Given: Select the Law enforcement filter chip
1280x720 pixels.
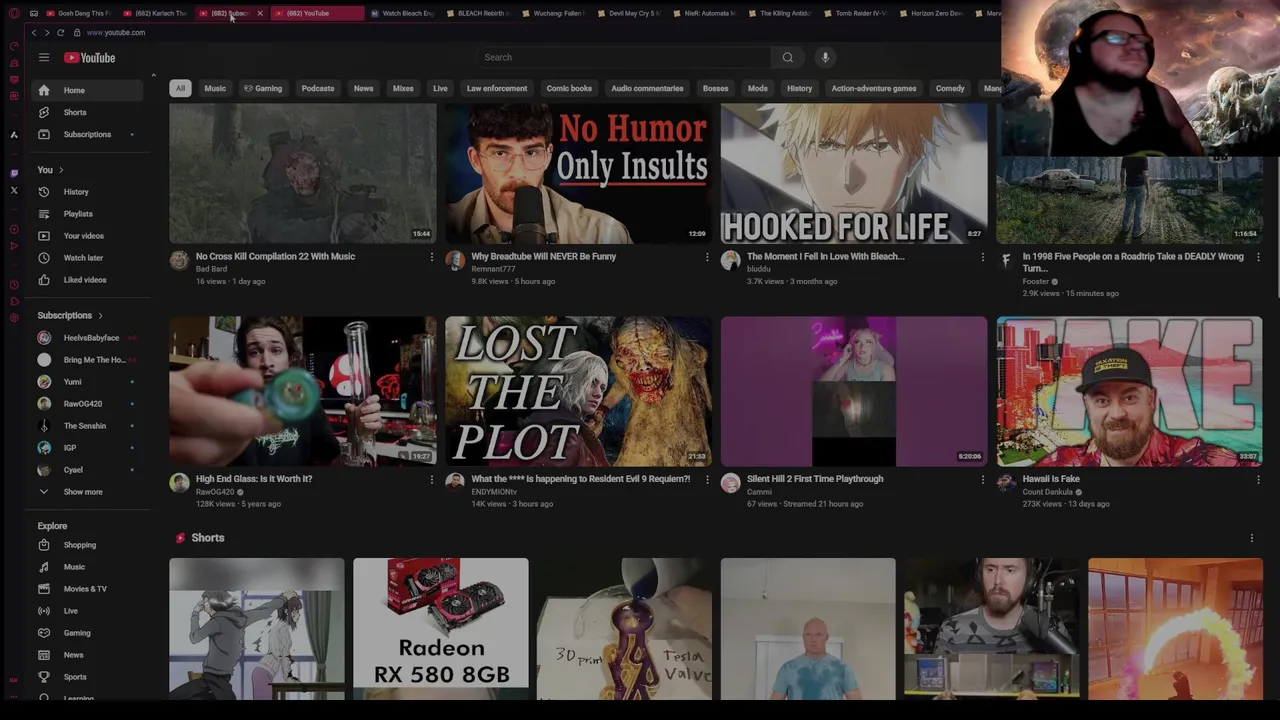Looking at the screenshot, I should [x=497, y=88].
